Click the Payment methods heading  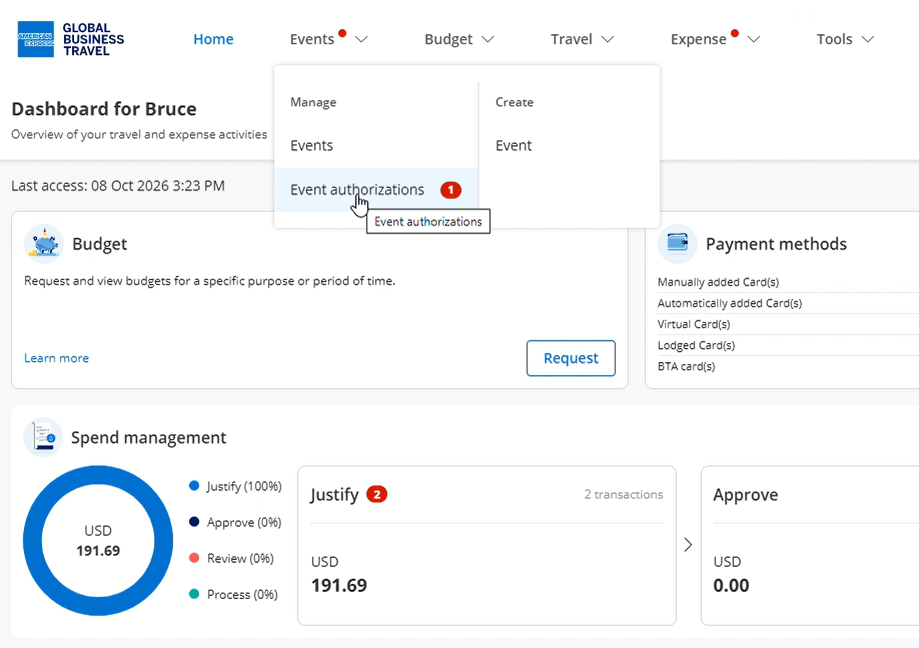point(776,244)
